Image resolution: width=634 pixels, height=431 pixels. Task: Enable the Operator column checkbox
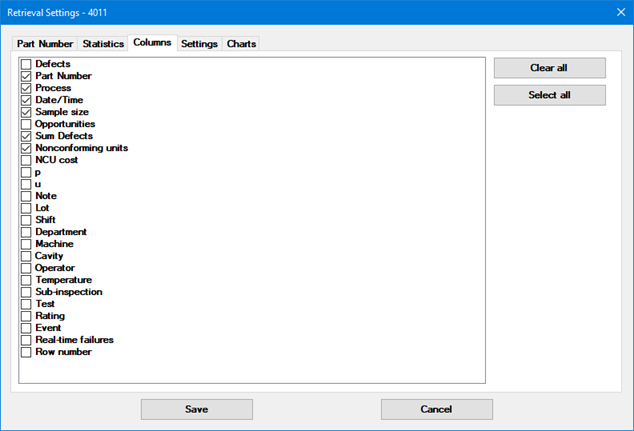26,268
